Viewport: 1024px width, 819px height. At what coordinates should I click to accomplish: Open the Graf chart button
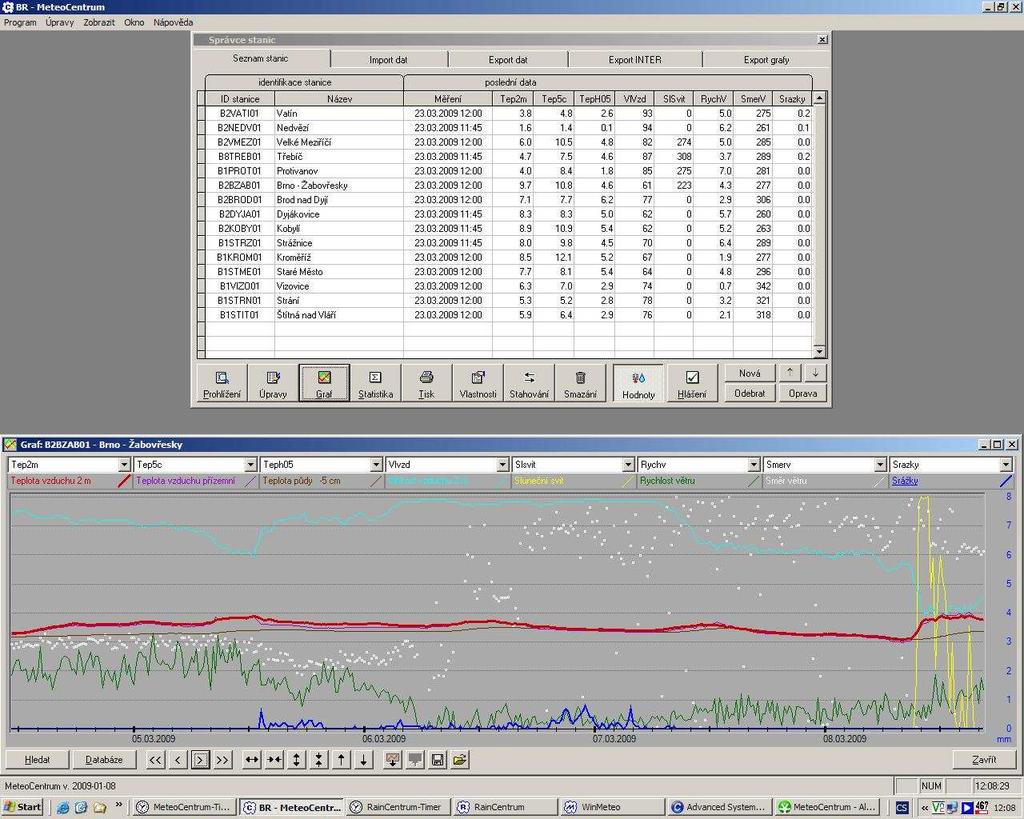coord(324,383)
